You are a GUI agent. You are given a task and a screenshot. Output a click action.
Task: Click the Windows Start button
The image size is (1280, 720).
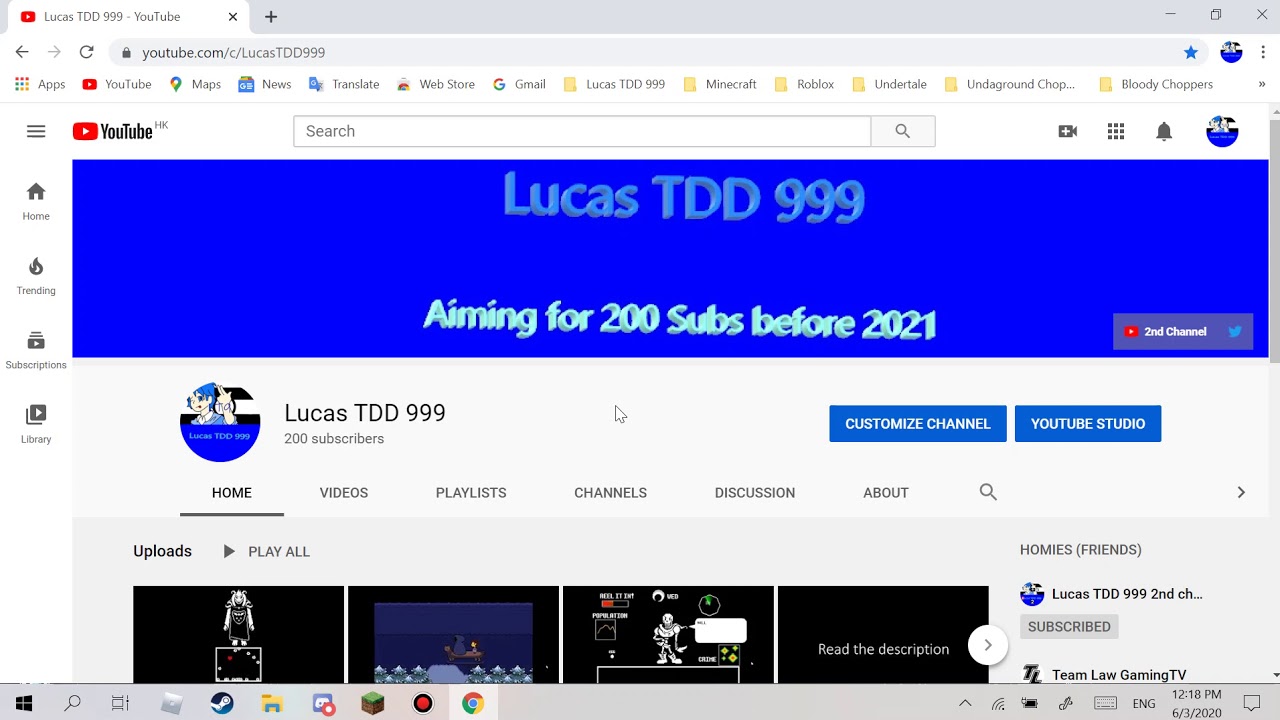pos(24,704)
